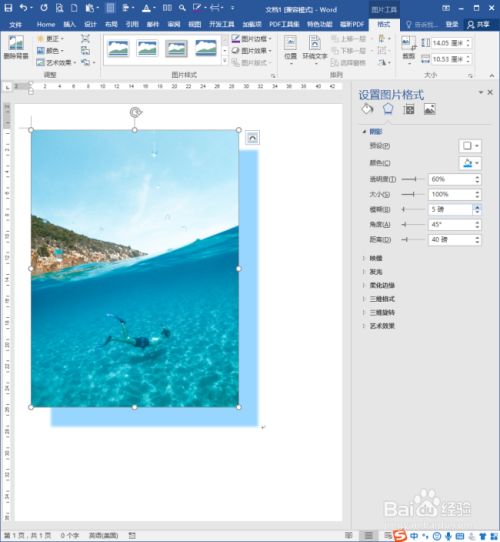This screenshot has width=500, height=542.
Task: Open the Artistic Effects (艺术效果) ribbon dropdown
Action: click(56, 63)
